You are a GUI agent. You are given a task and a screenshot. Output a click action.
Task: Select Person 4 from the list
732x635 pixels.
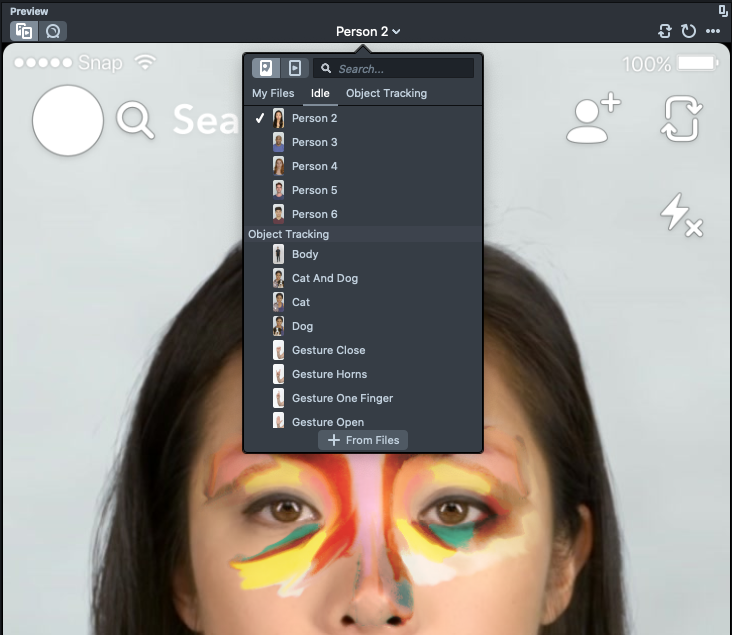click(314, 166)
